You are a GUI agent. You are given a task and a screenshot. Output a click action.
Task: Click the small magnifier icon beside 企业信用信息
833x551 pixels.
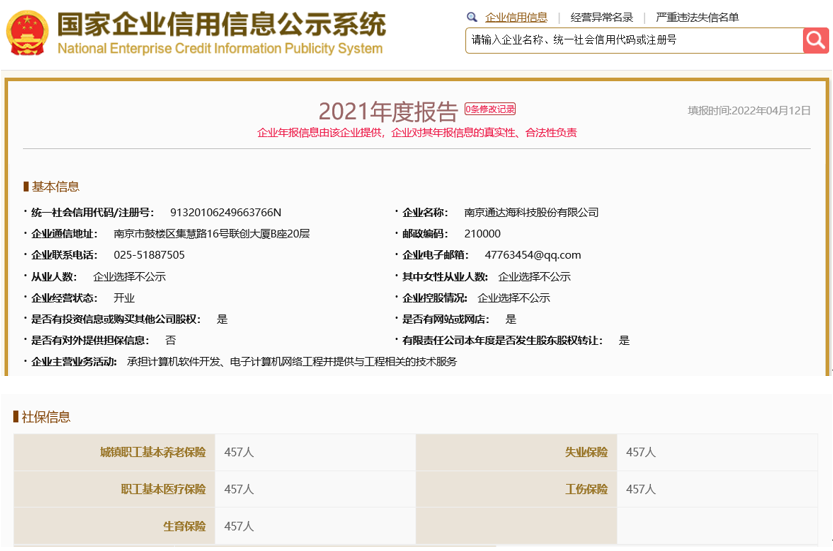click(x=471, y=17)
